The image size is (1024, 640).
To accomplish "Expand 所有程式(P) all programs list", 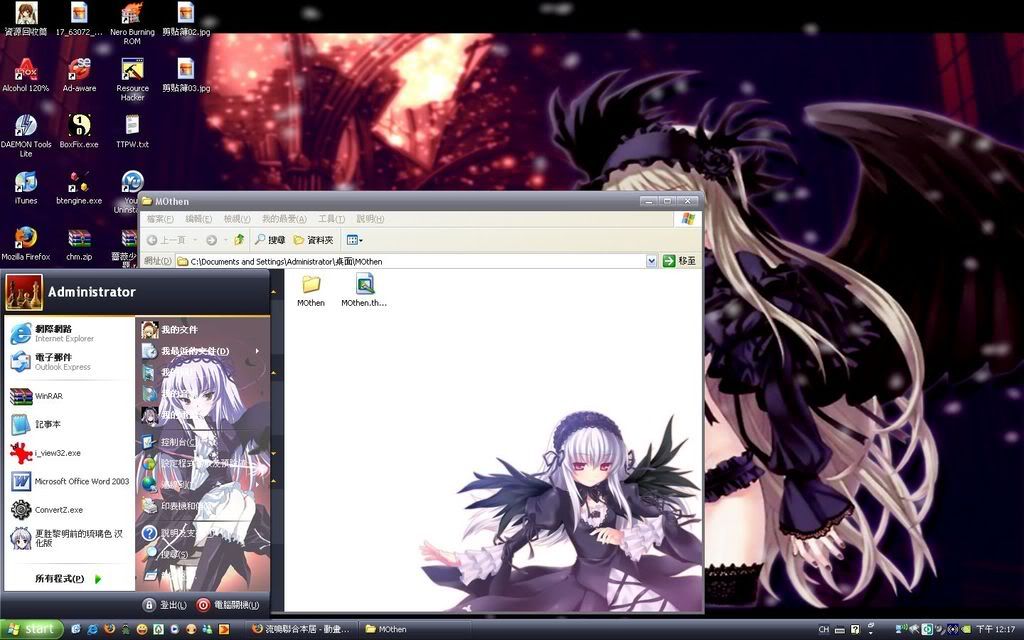I will click(x=69, y=579).
